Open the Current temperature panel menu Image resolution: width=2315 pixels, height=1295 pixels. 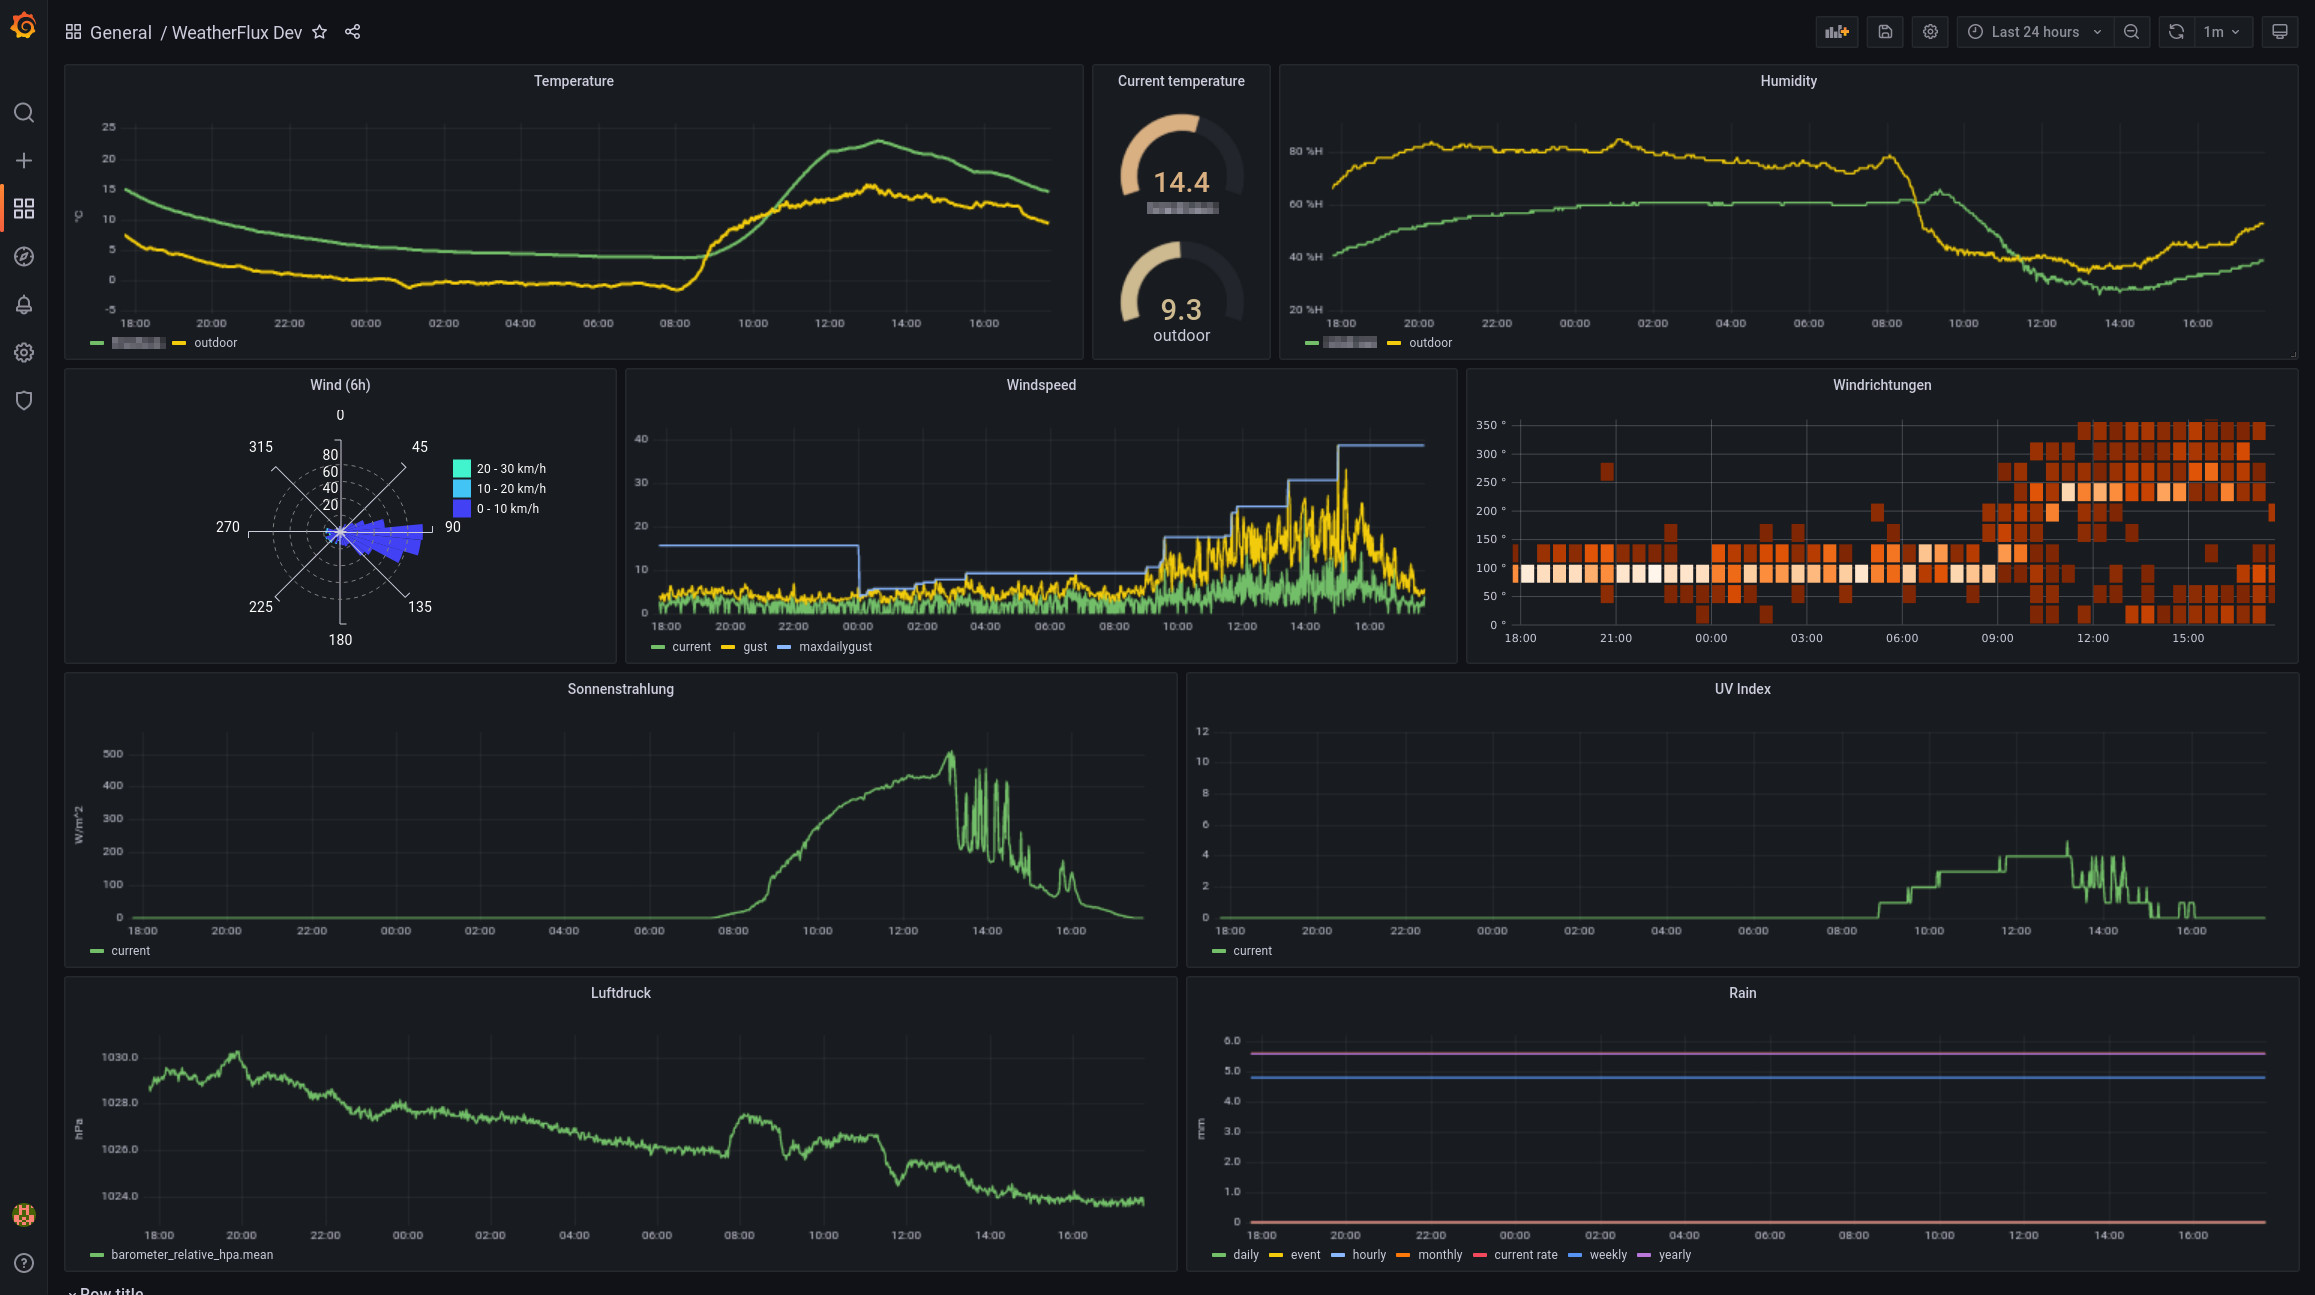(1181, 81)
